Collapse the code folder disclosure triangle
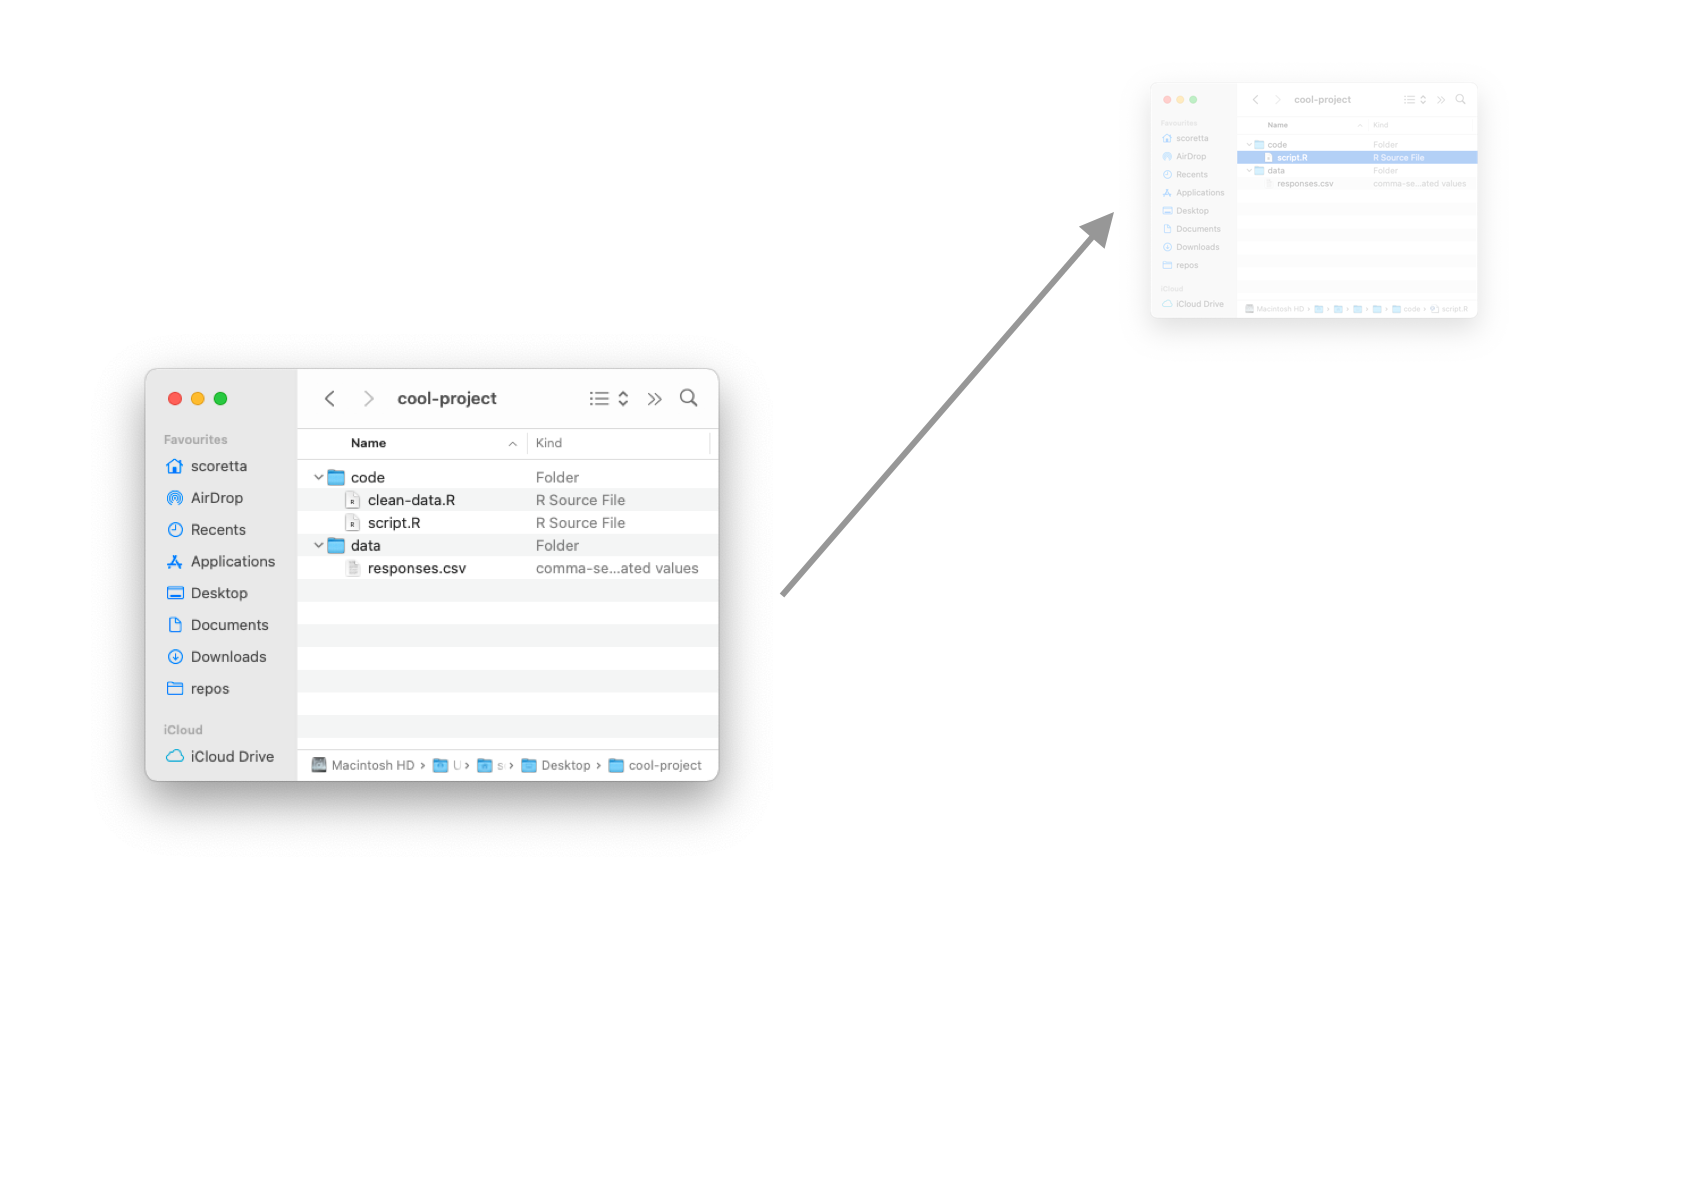Screen dimensions: 1684x1191 pos(318,478)
